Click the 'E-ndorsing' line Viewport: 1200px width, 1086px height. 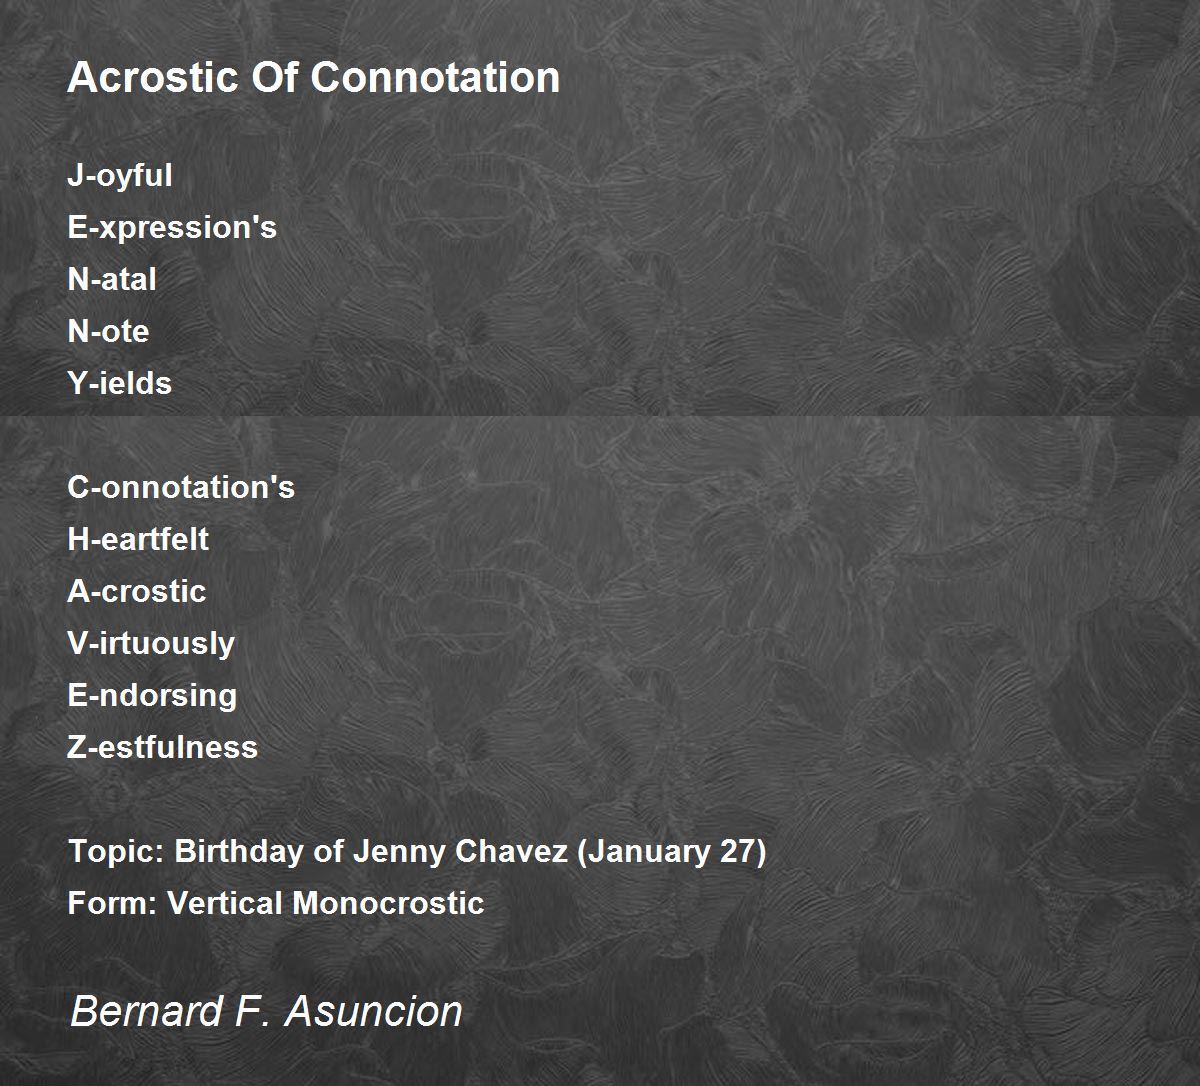[x=152, y=696]
